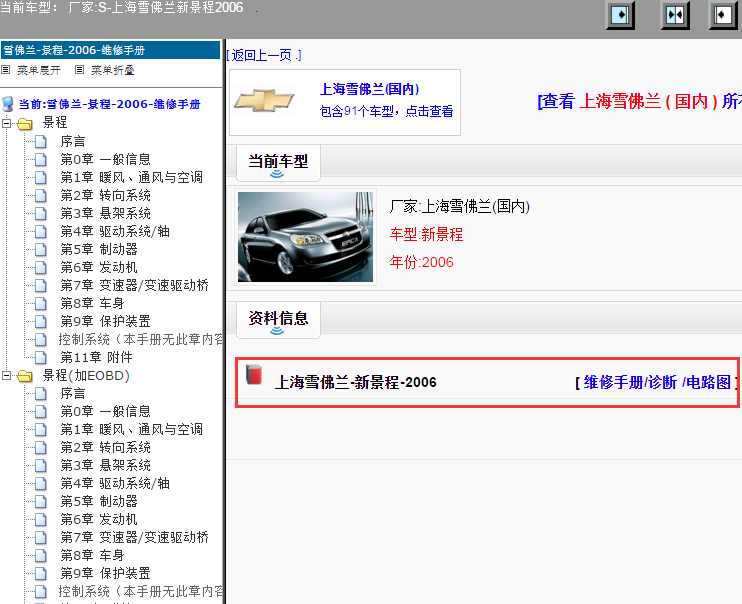
Task: Click the left-arrow pane layout button
Action: coord(722,15)
